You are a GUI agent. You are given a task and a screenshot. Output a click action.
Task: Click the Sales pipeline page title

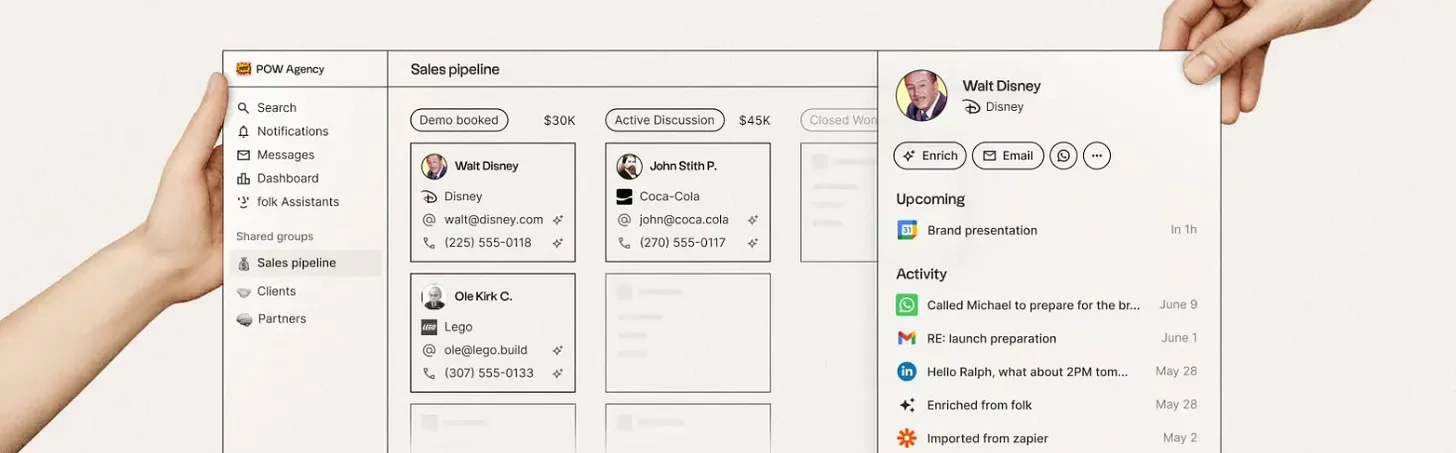point(455,70)
